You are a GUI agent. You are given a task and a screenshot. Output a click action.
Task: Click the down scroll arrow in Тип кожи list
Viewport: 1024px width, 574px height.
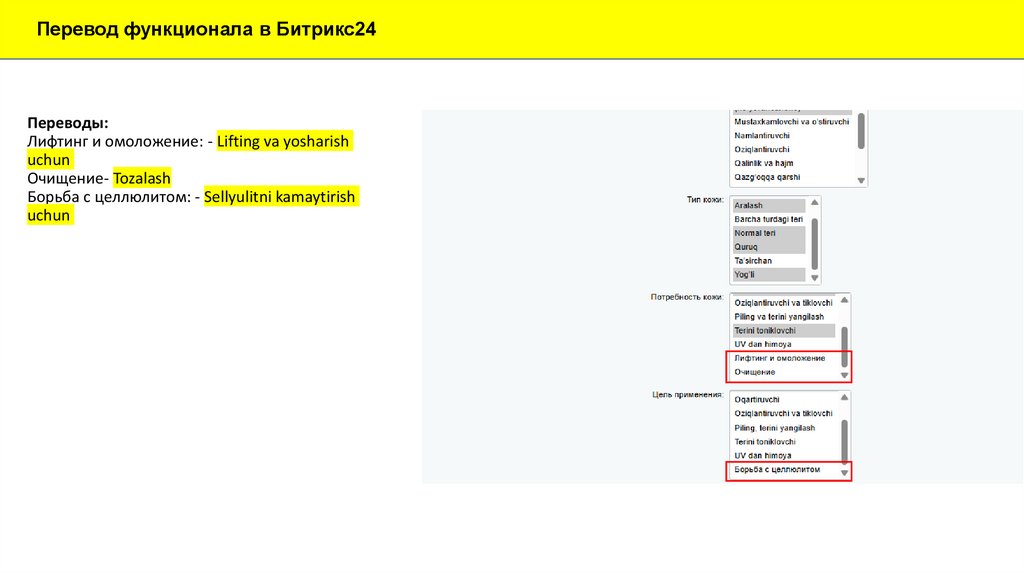tap(814, 278)
